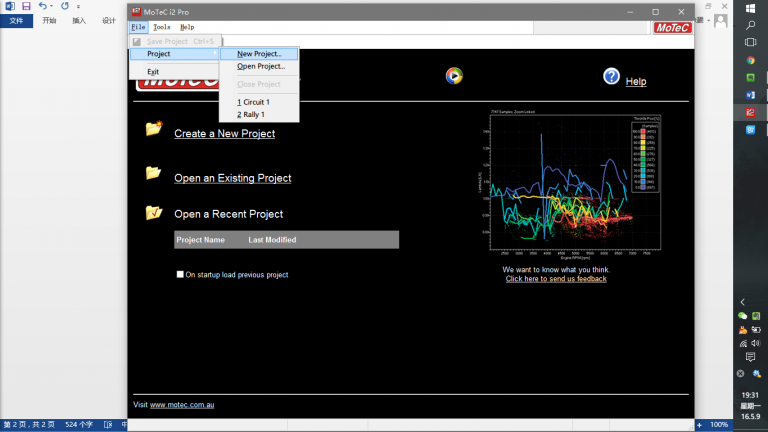Open the Tools menu
The height and width of the screenshot is (432, 768).
(x=162, y=27)
